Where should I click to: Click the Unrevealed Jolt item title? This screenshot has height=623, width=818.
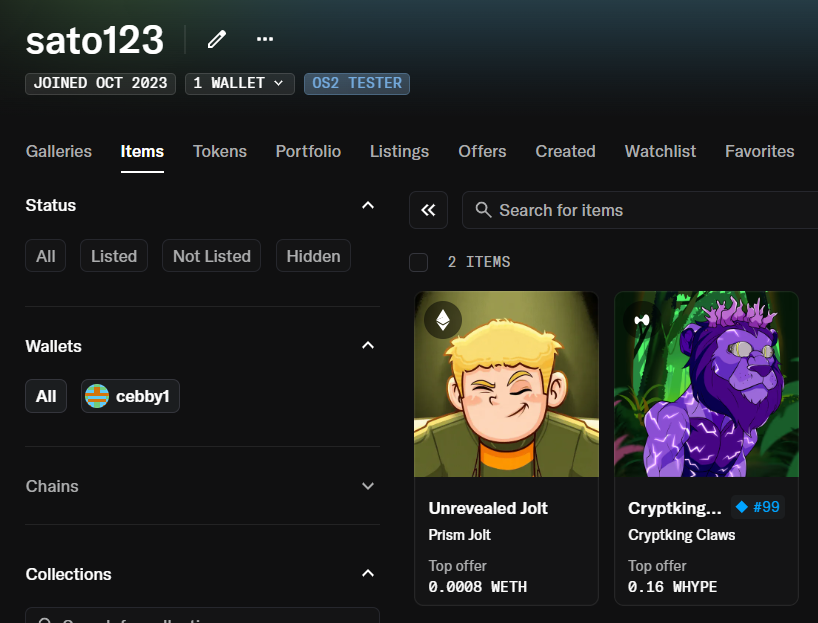[x=488, y=508]
